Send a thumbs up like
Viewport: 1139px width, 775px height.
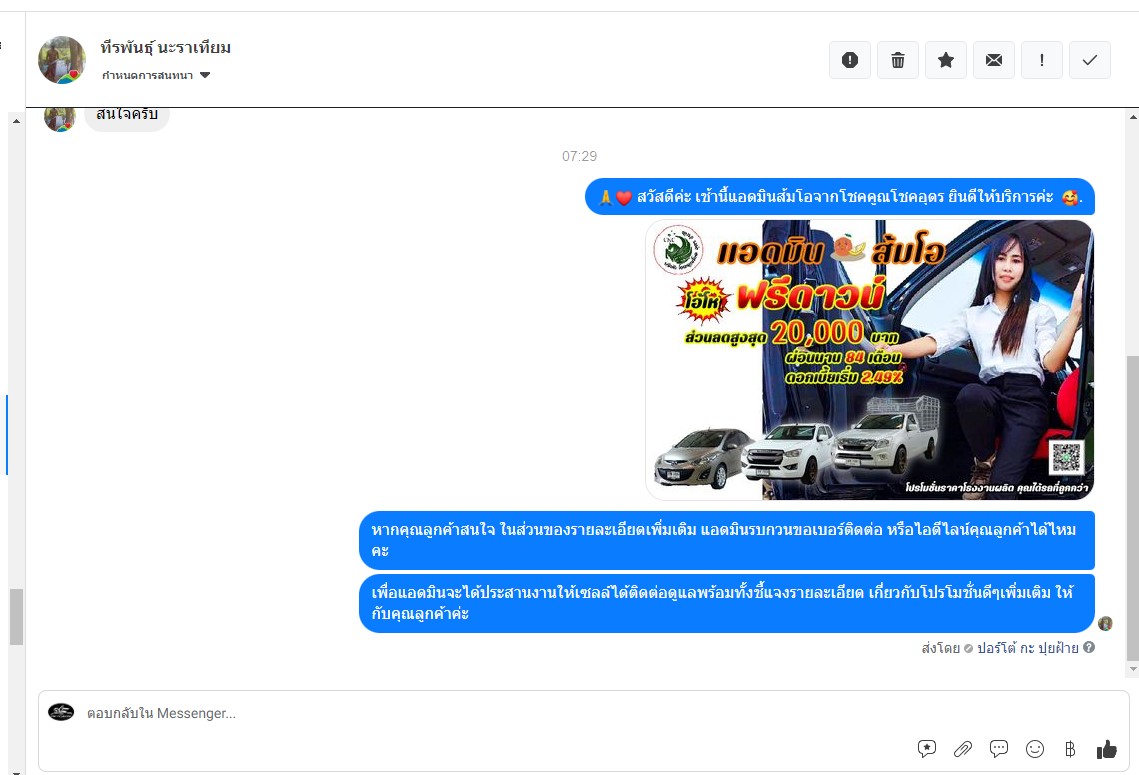[x=1106, y=749]
